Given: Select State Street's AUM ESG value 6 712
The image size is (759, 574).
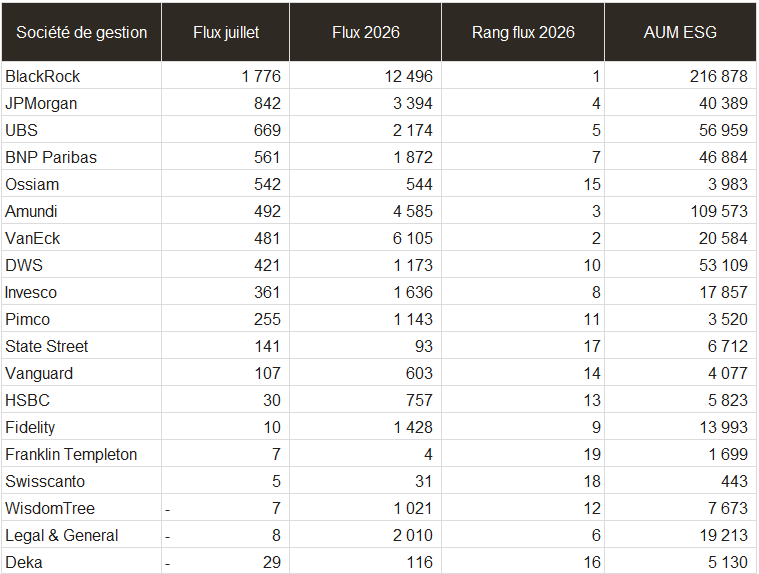Looking at the screenshot, I should 728,347.
